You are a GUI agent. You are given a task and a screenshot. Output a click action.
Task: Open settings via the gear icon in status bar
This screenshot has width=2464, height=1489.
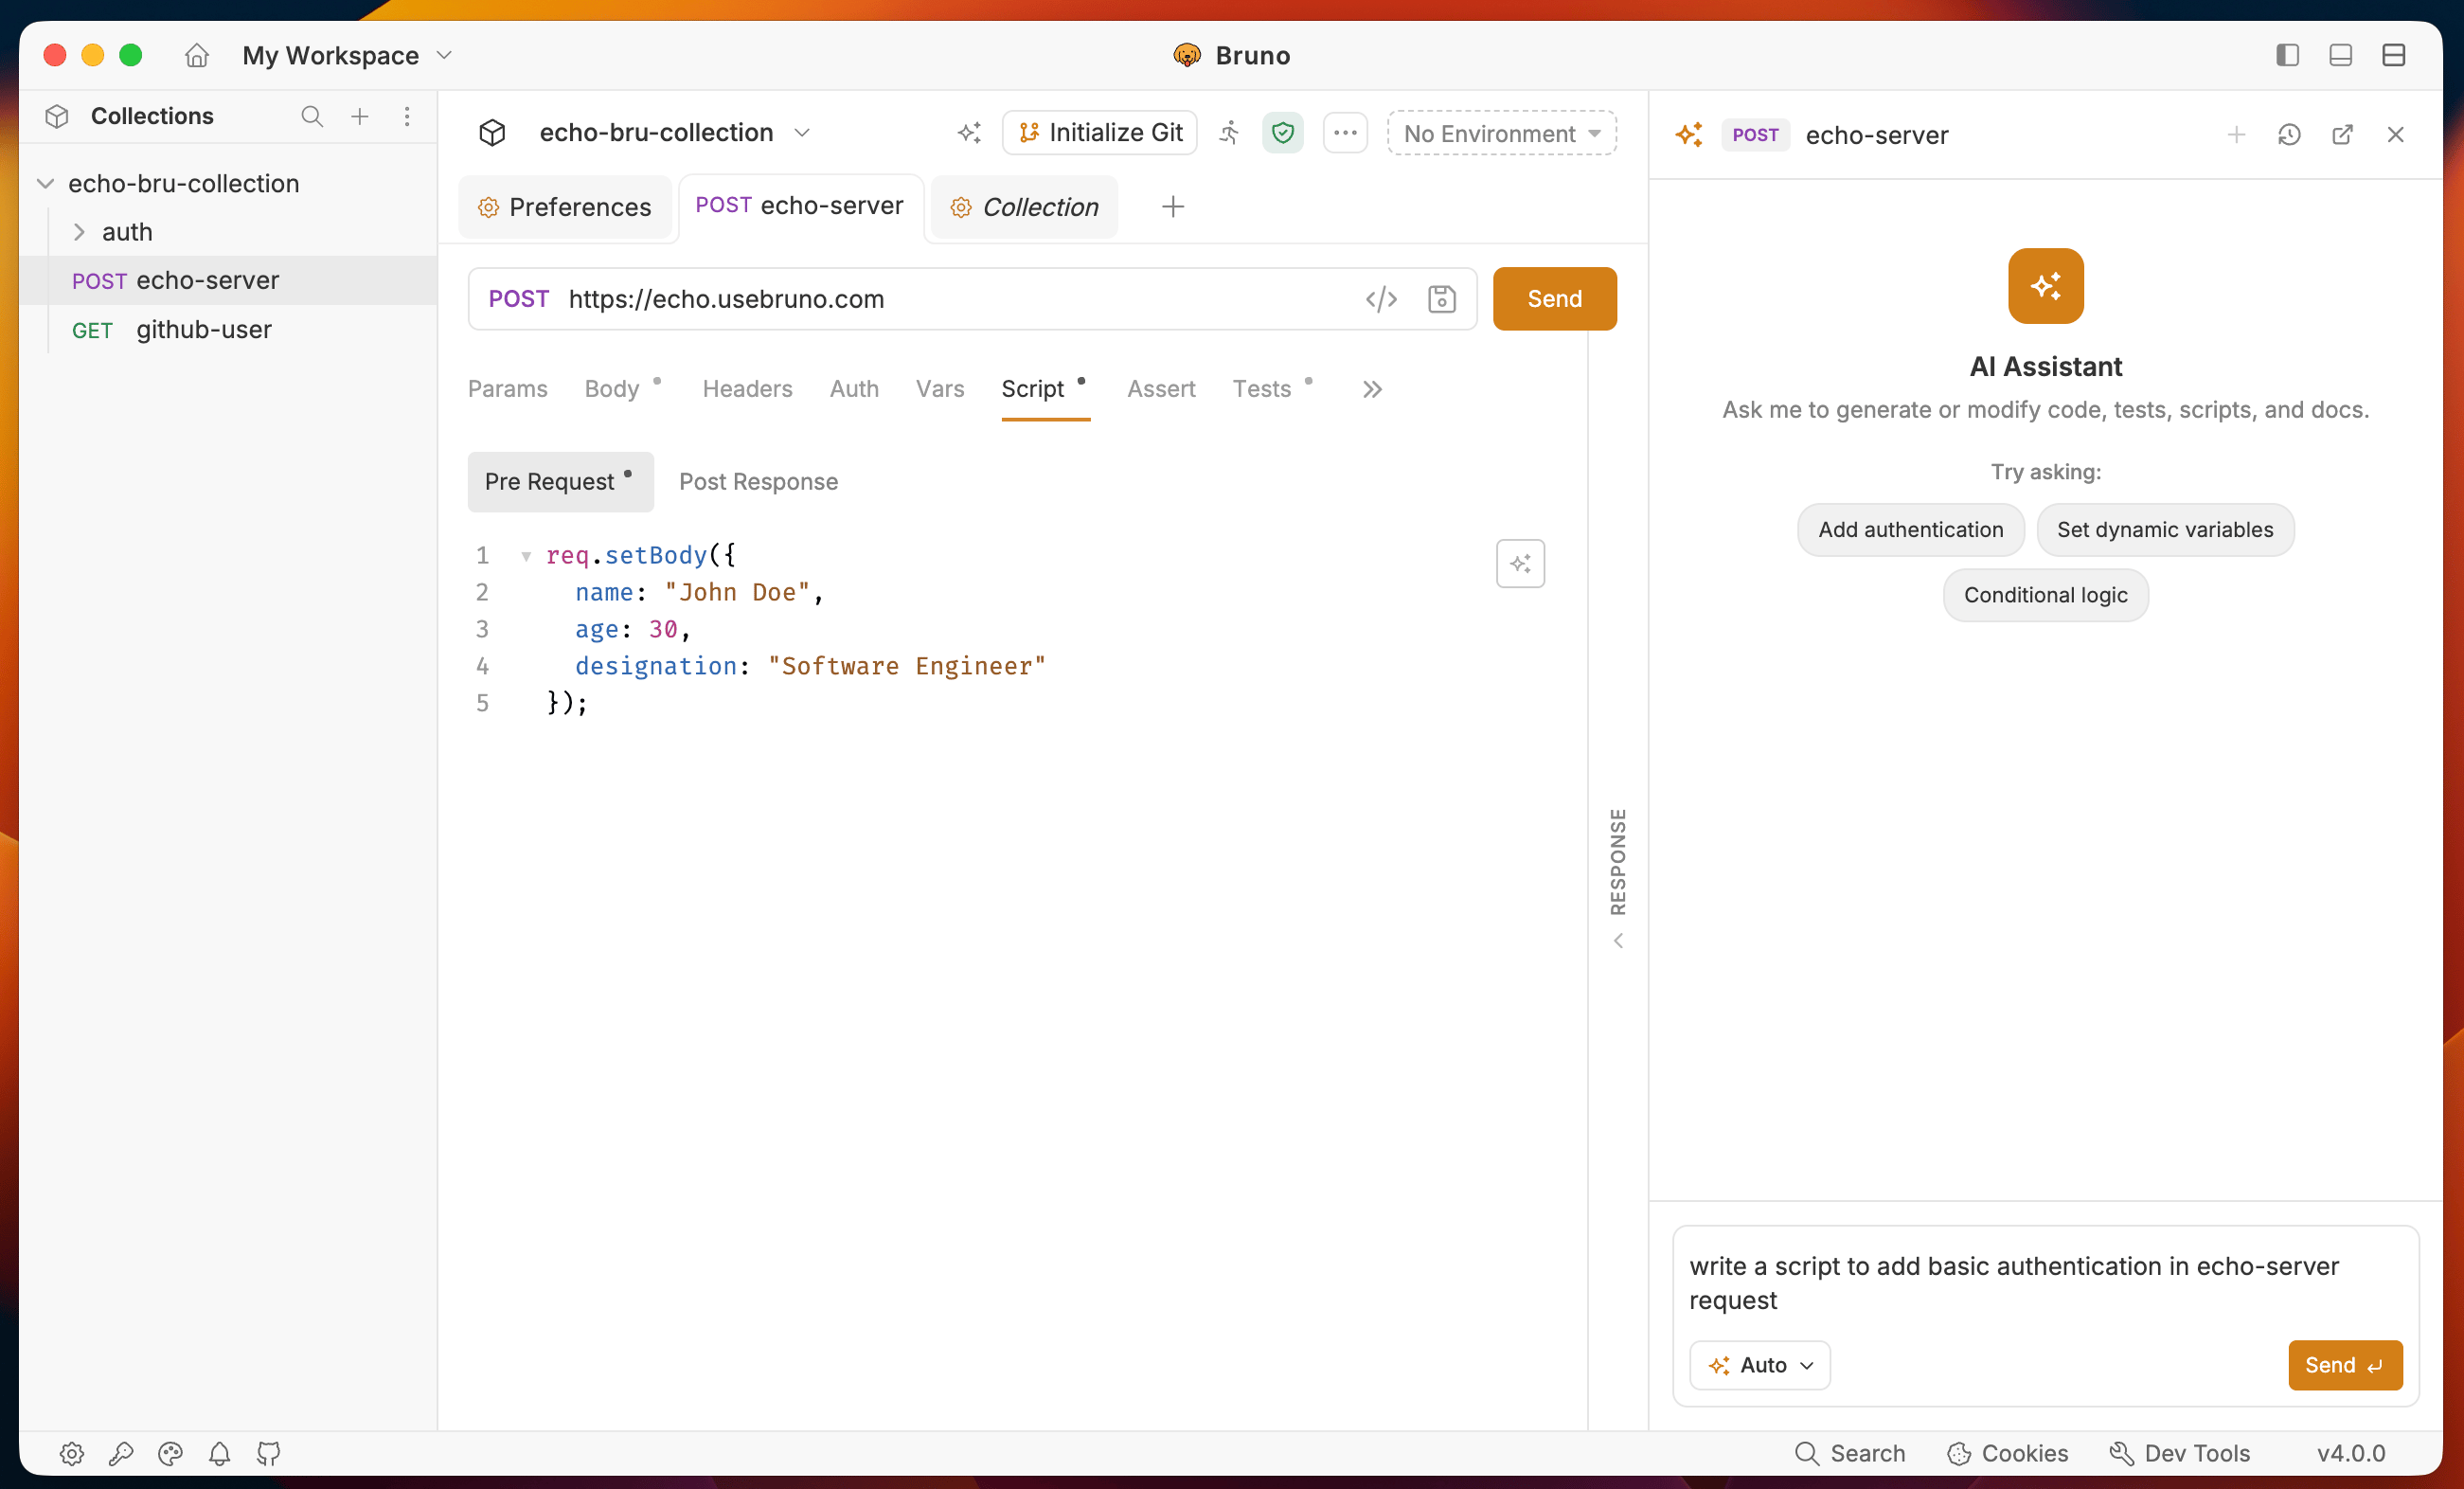coord(72,1453)
